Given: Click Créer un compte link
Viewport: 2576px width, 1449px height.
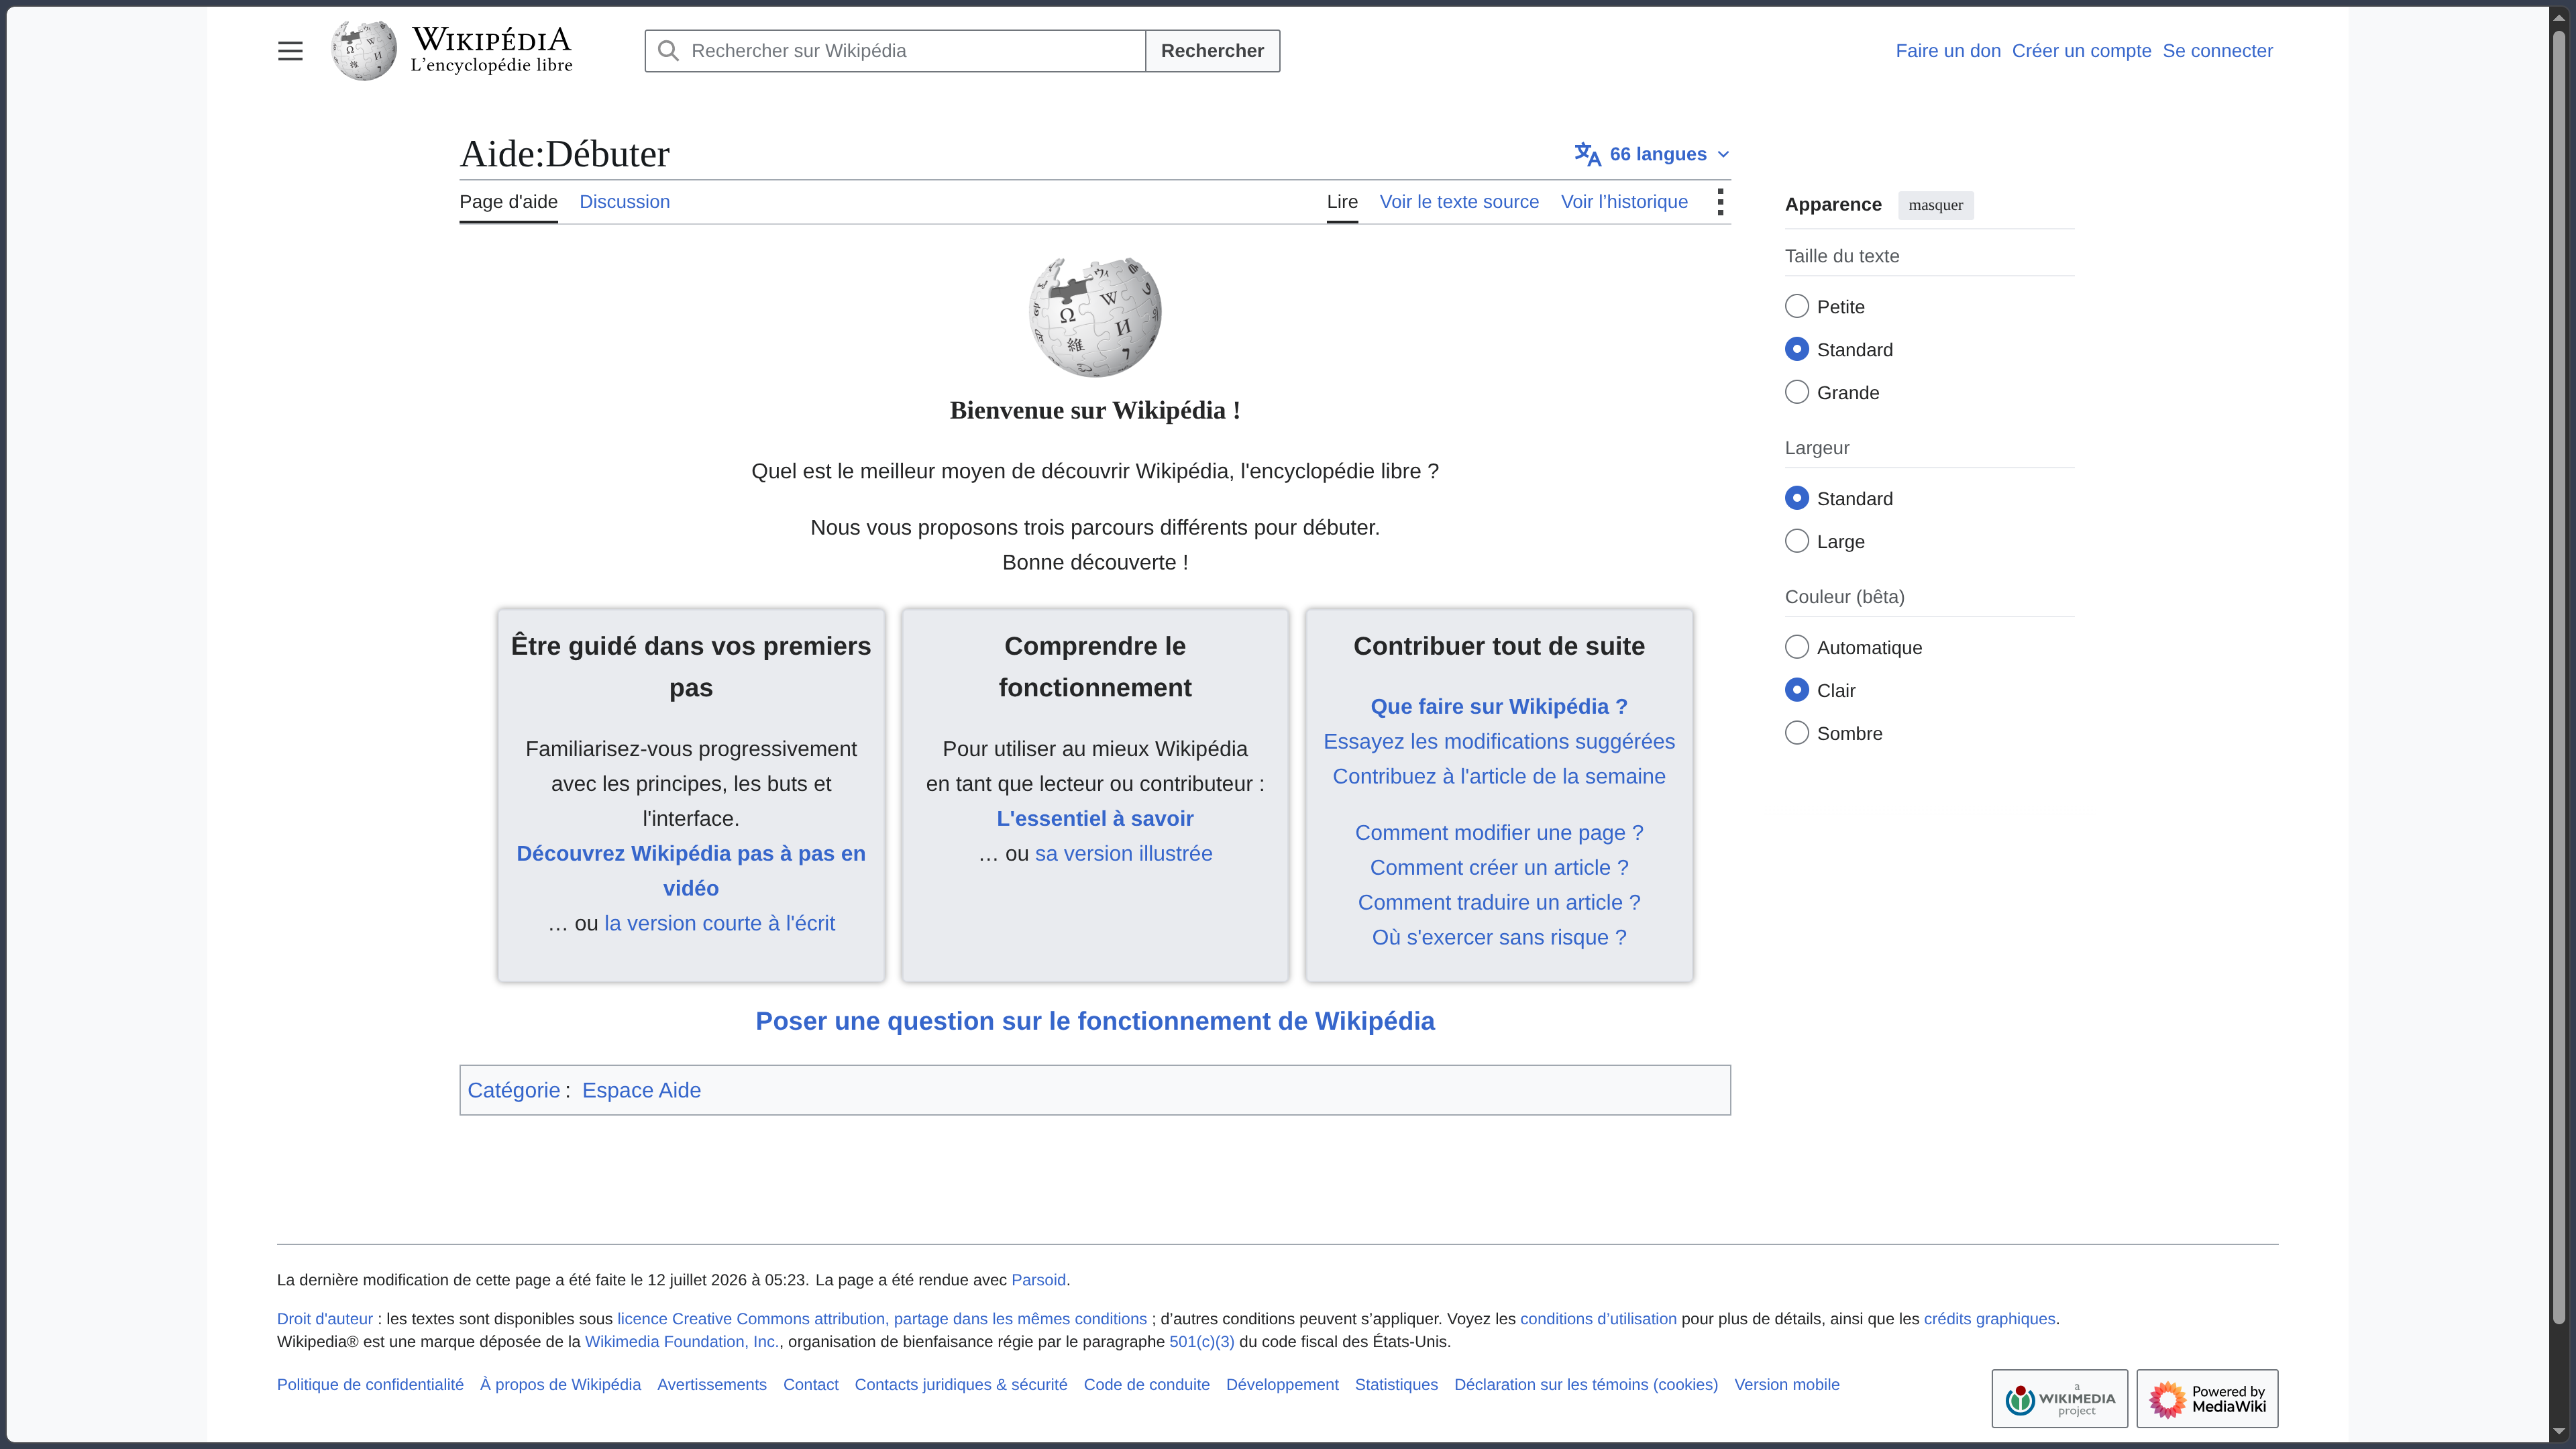Looking at the screenshot, I should click(x=2081, y=51).
